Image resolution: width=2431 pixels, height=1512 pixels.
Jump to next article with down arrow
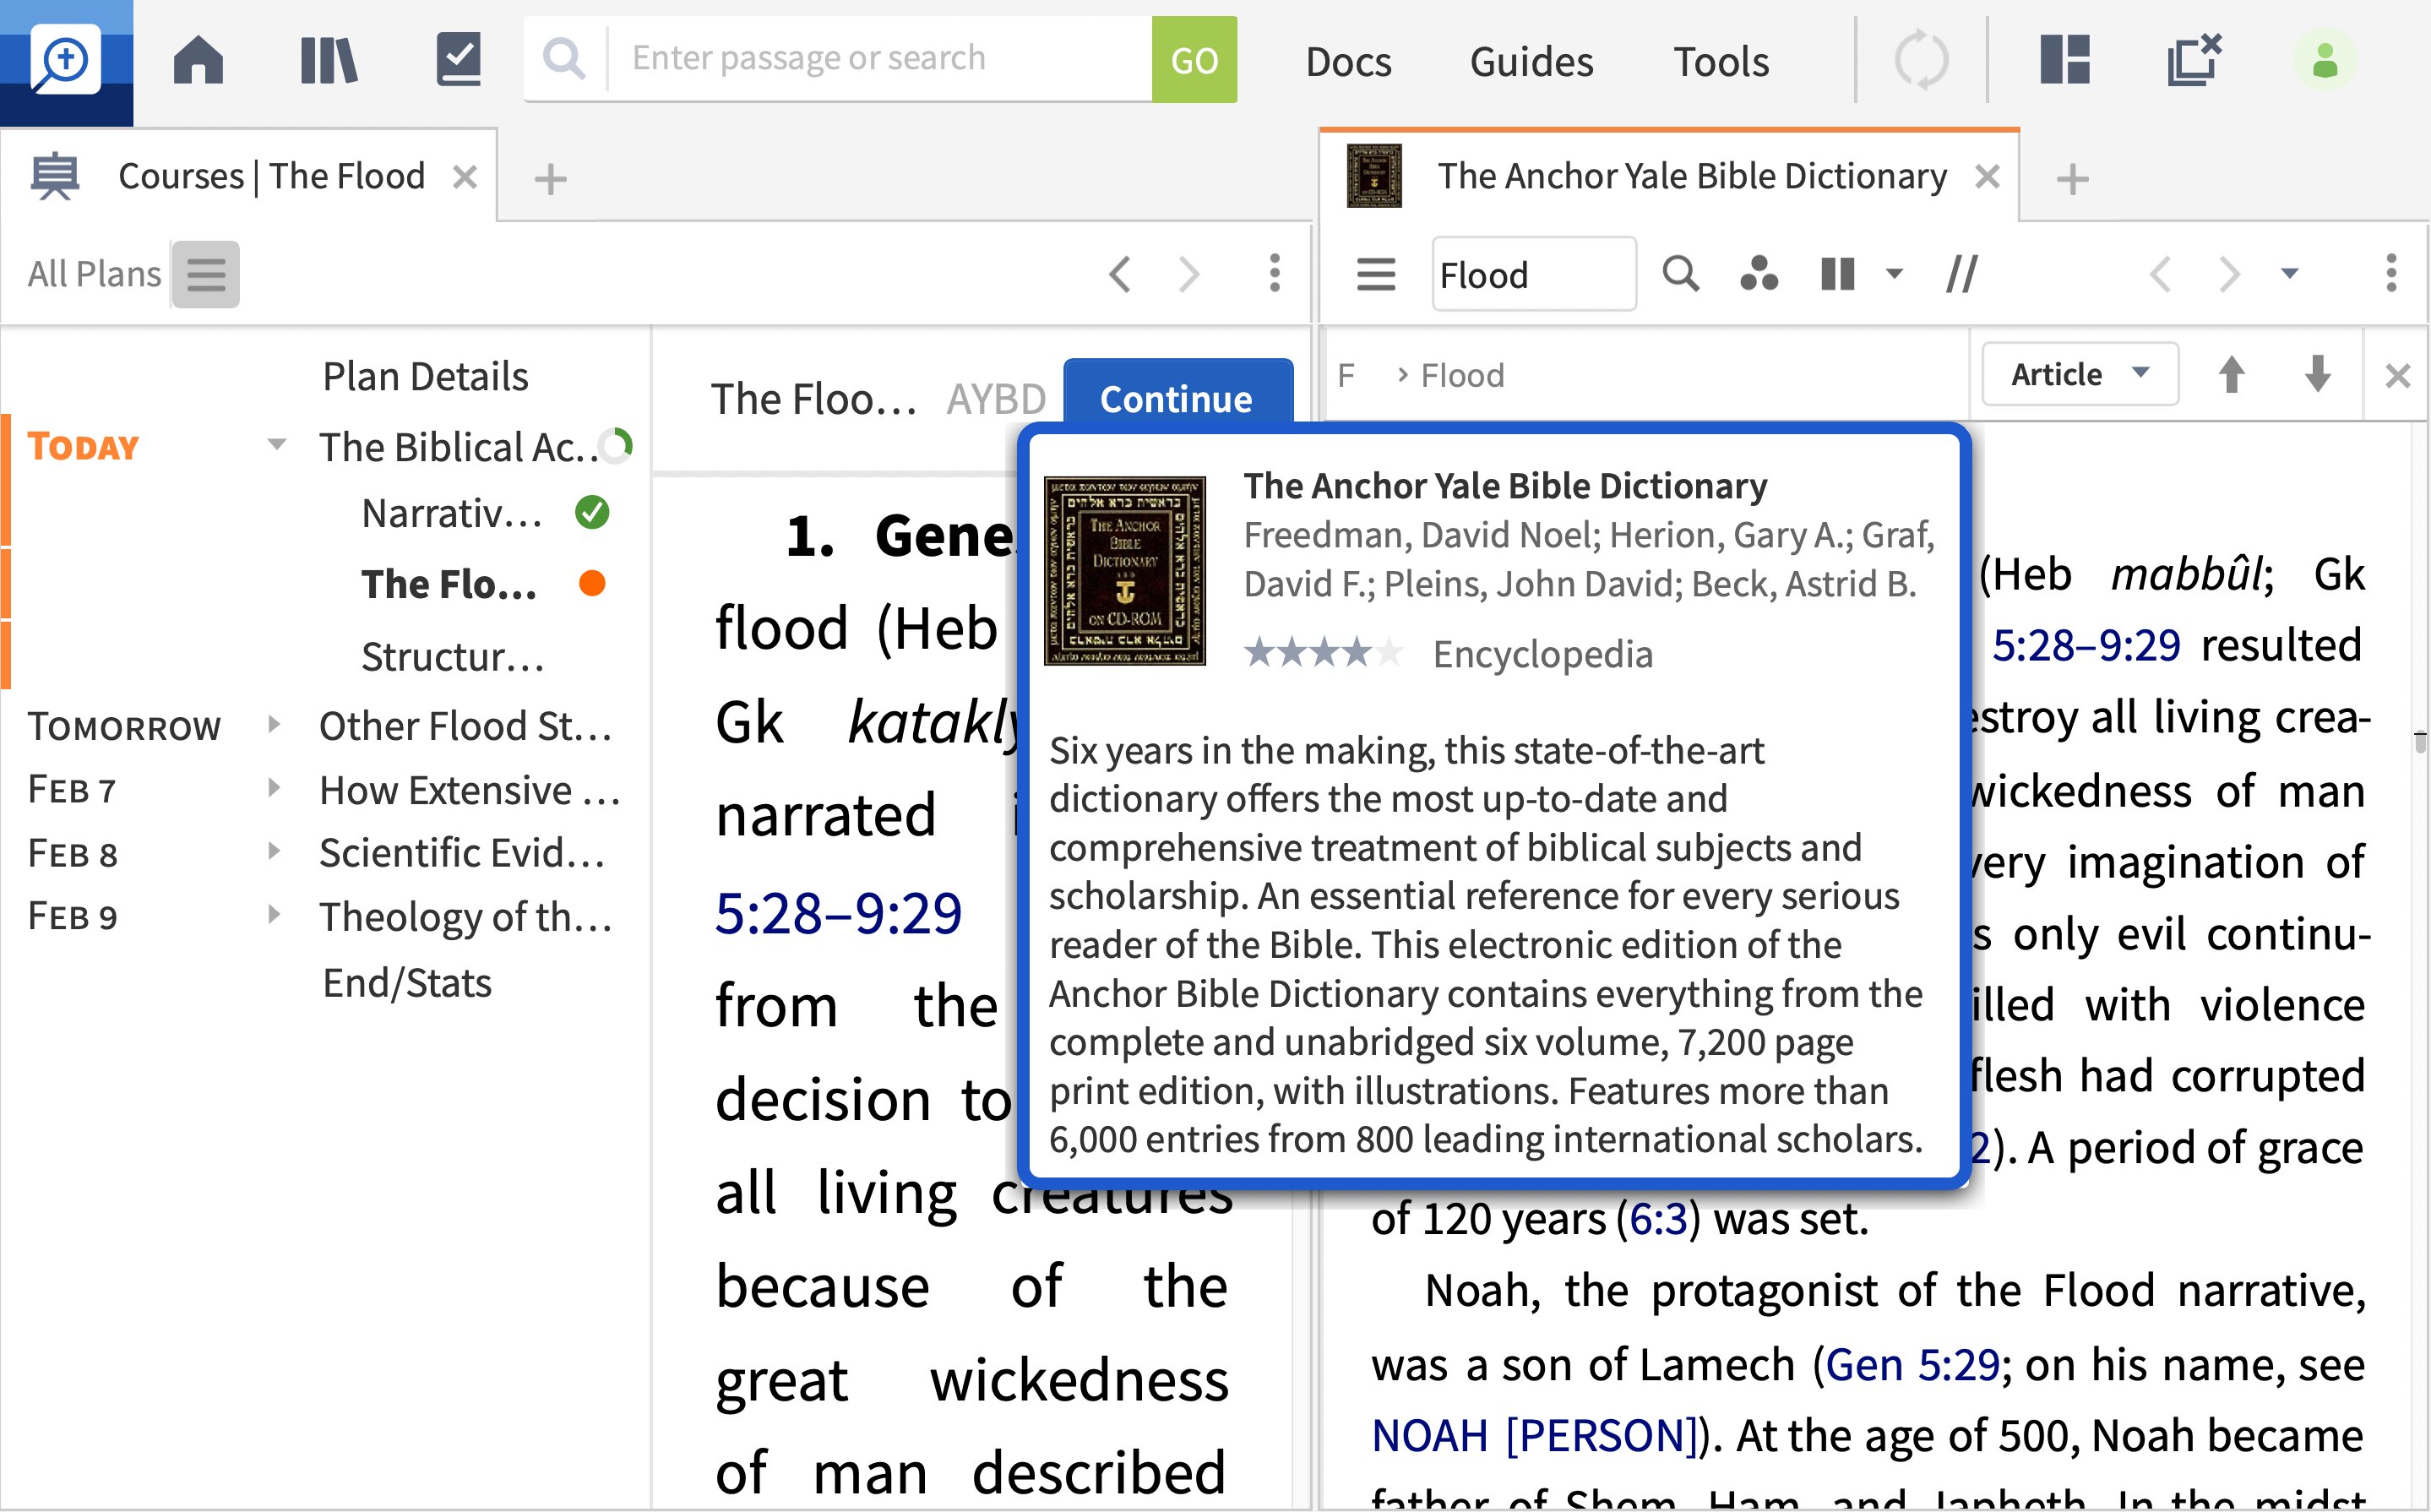click(x=2318, y=375)
